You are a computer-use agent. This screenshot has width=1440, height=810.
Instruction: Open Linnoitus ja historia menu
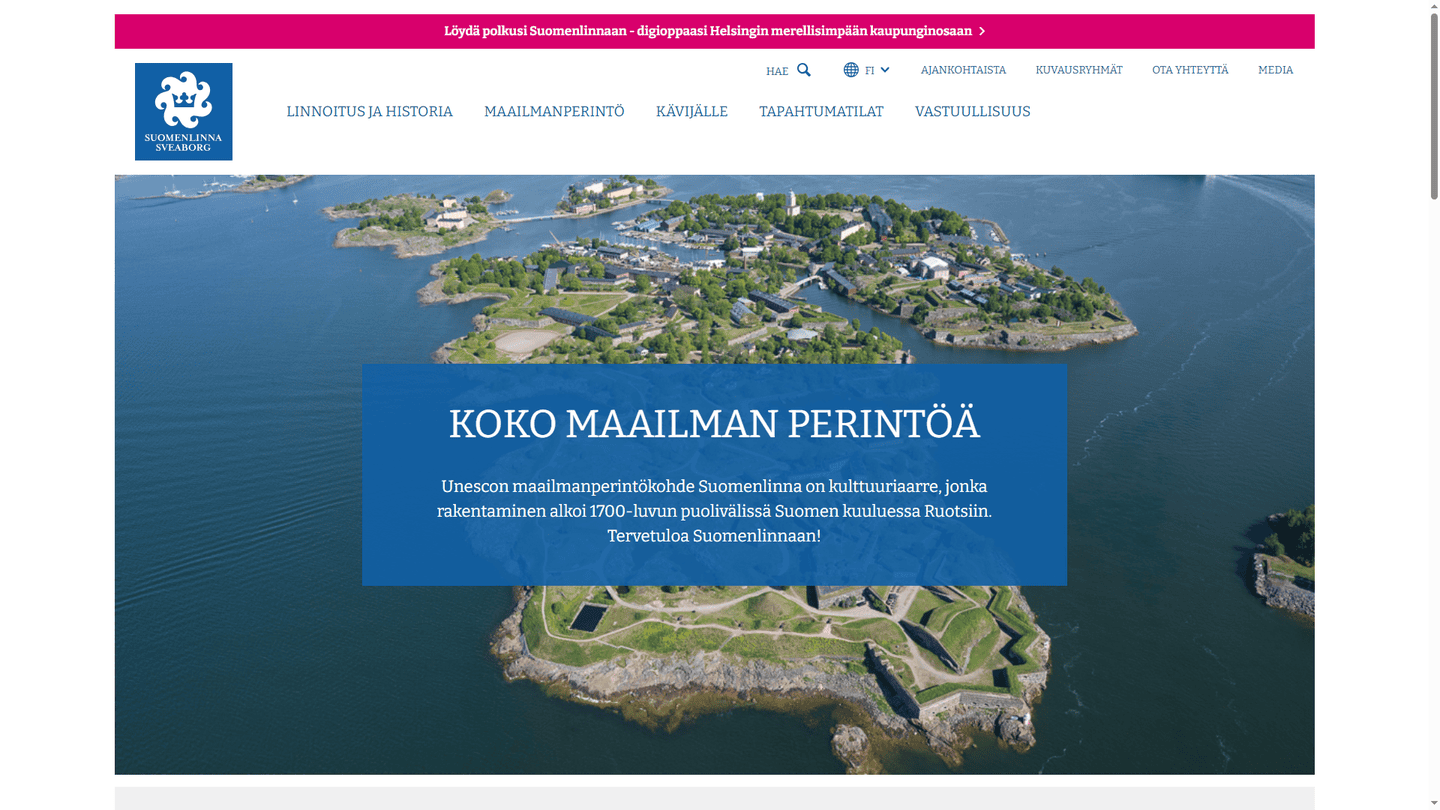click(370, 112)
